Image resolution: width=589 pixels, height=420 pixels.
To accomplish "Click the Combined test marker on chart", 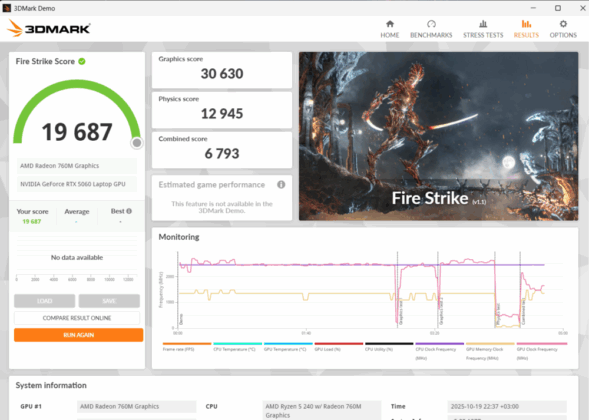I will point(523,311).
